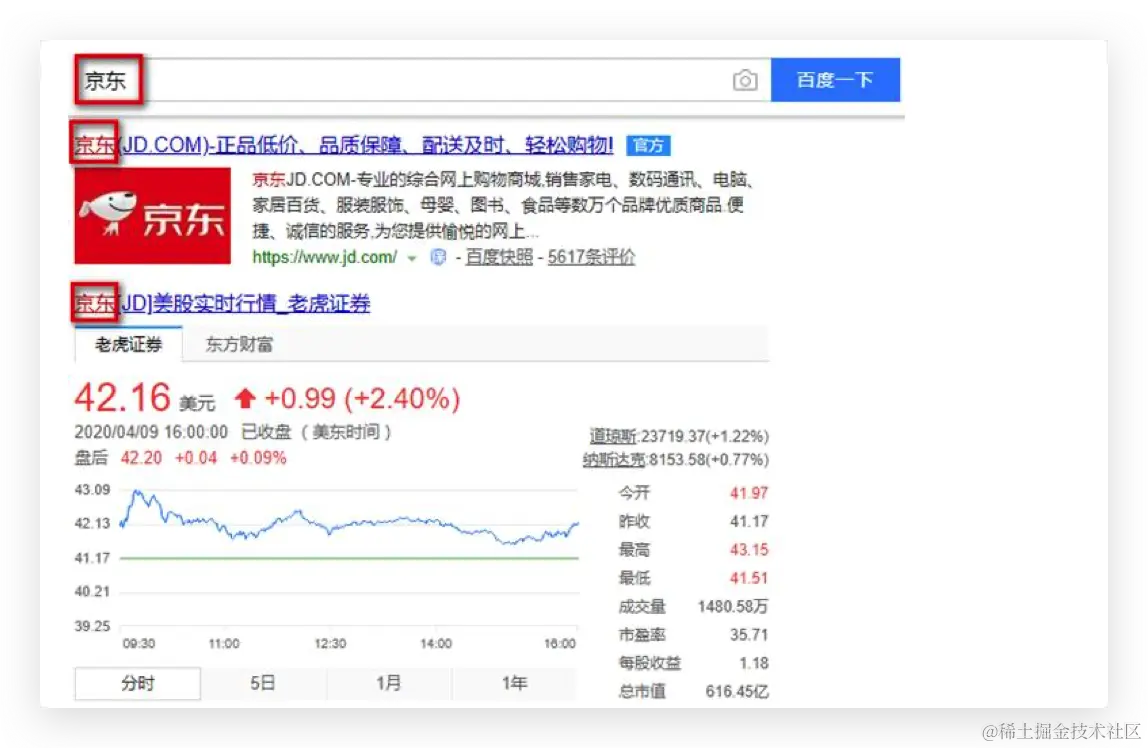Select the 5日 chart range tab
The width and height of the screenshot is (1148, 748).
(263, 684)
